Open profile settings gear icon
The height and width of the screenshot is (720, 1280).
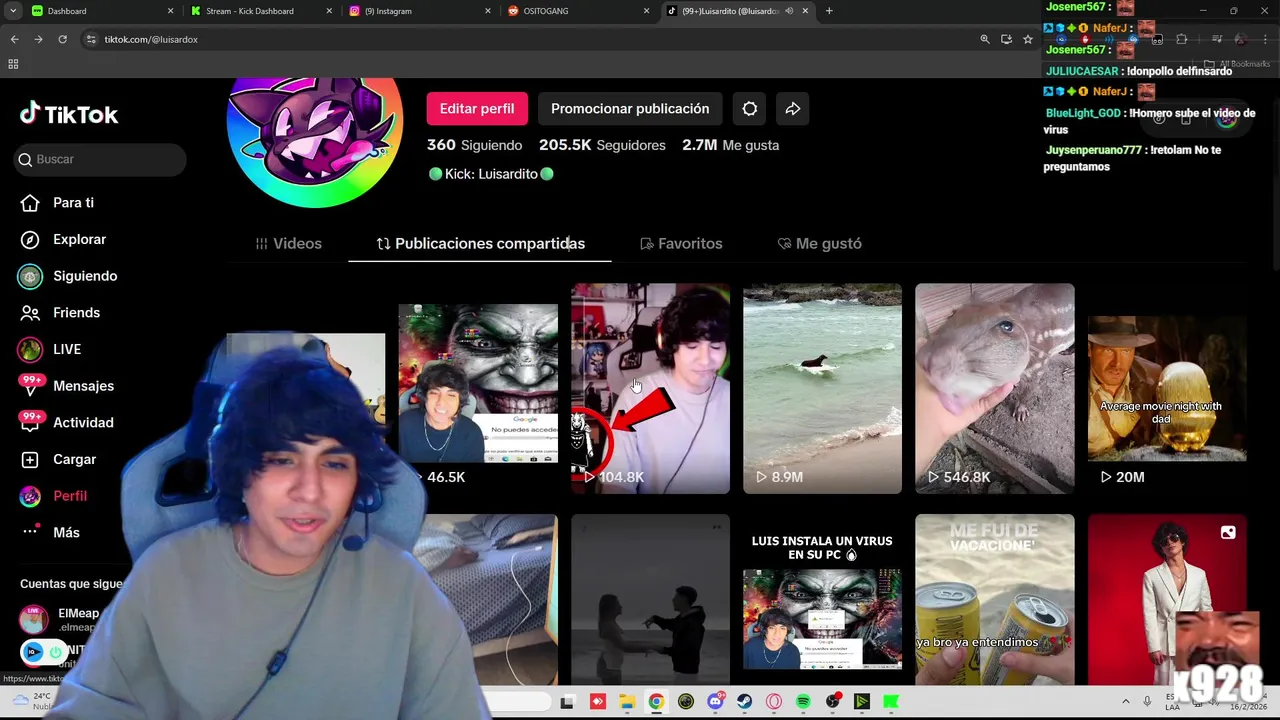(x=750, y=108)
